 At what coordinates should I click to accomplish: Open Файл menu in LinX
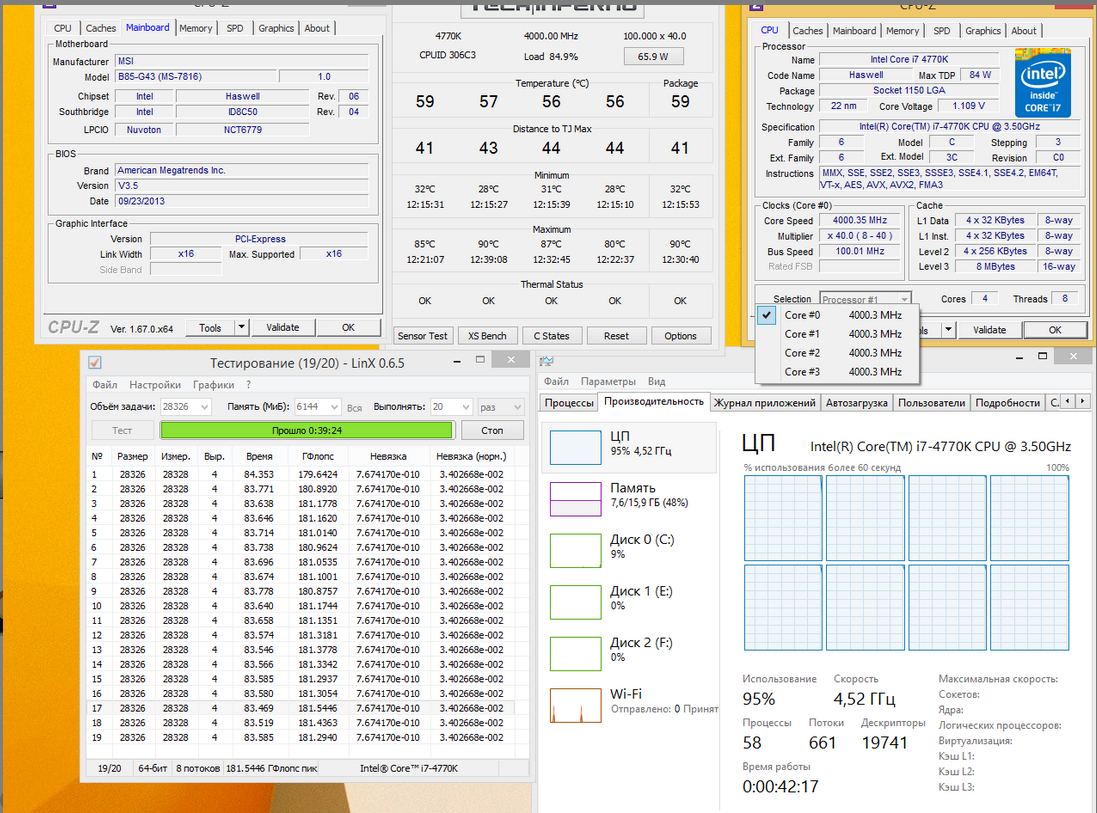[105, 385]
